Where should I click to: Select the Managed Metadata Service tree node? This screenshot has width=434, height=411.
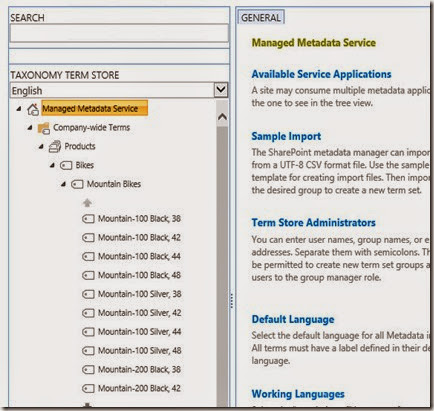(94, 108)
